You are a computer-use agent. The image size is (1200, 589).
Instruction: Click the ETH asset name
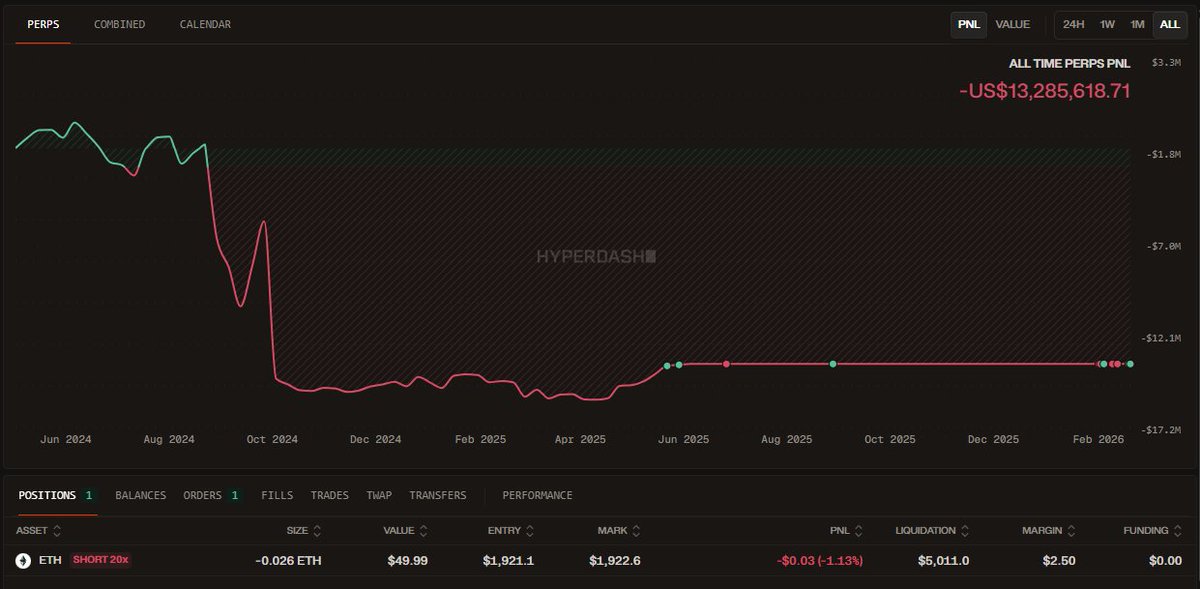[x=50, y=560]
